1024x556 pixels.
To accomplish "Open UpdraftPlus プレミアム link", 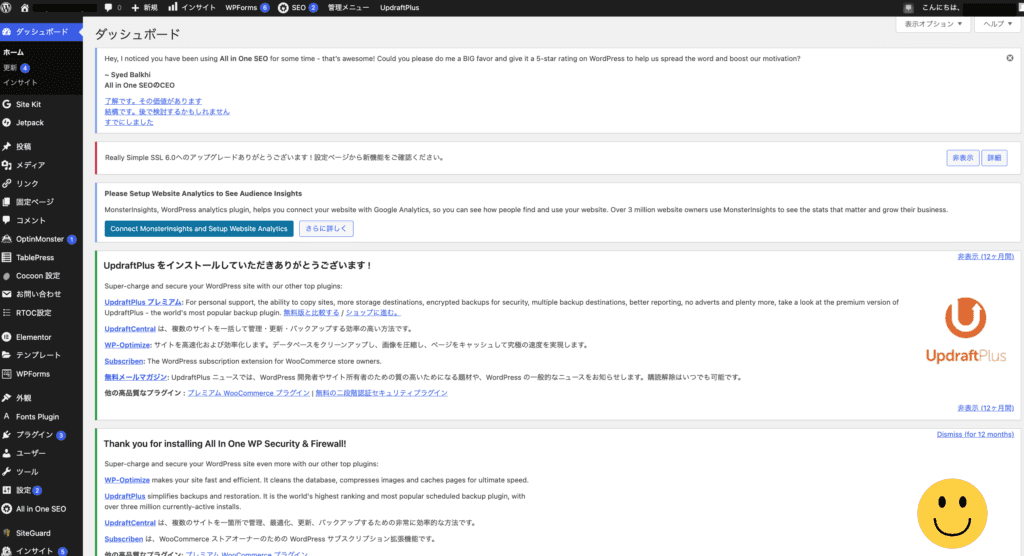I will coord(143,303).
